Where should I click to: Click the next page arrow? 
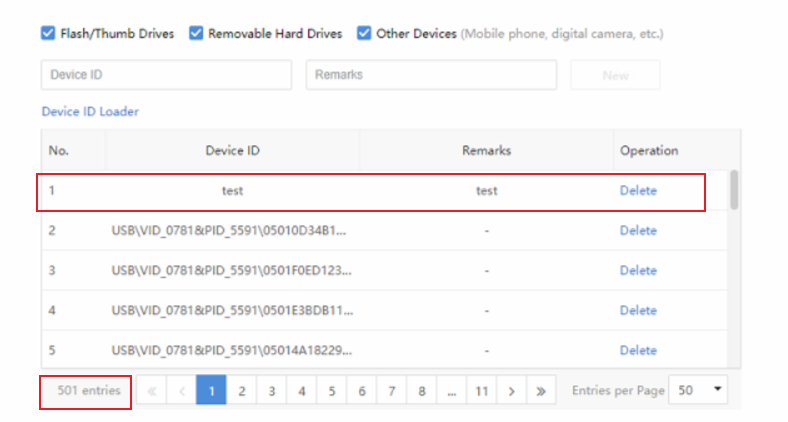pyautogui.click(x=511, y=391)
